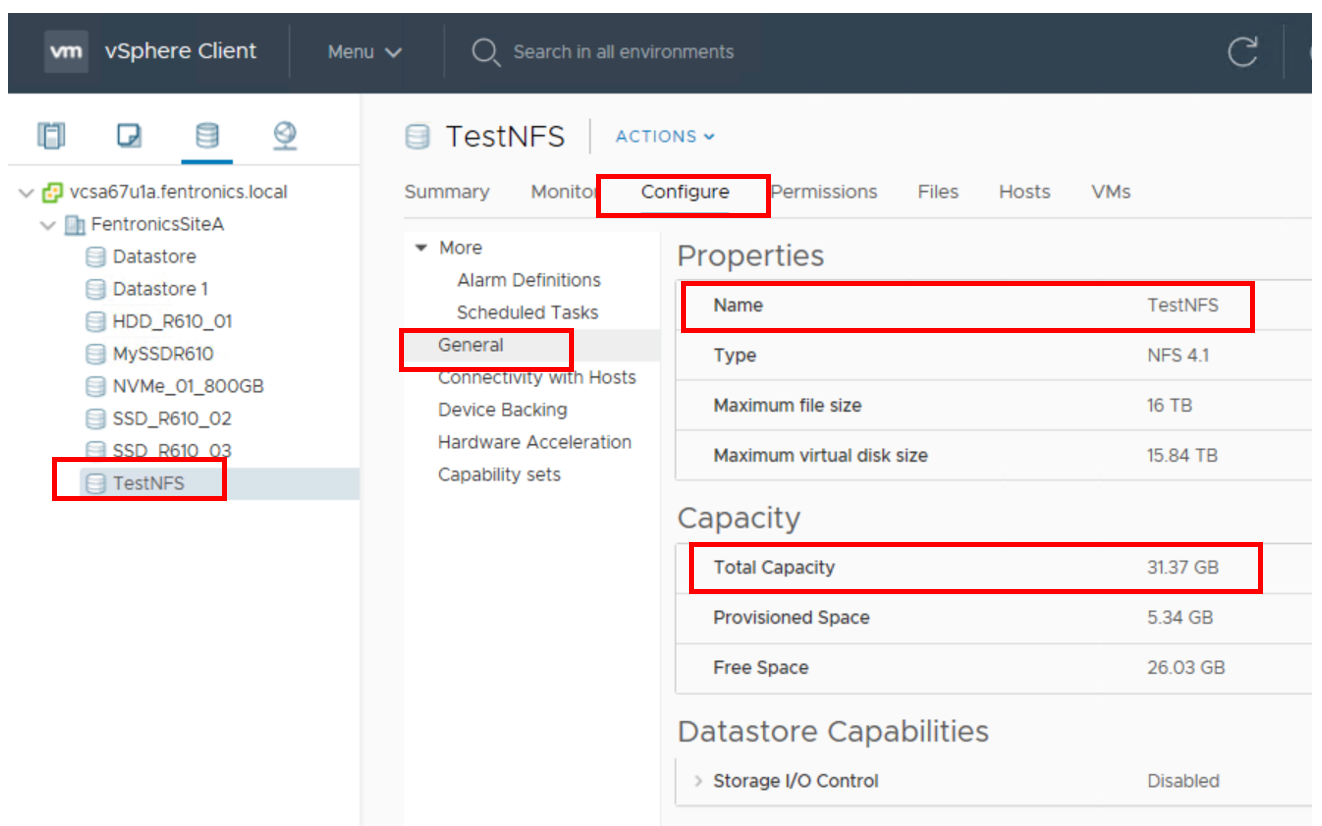Click the search magnifier icon
This screenshot has height=826, width=1322.
485,52
